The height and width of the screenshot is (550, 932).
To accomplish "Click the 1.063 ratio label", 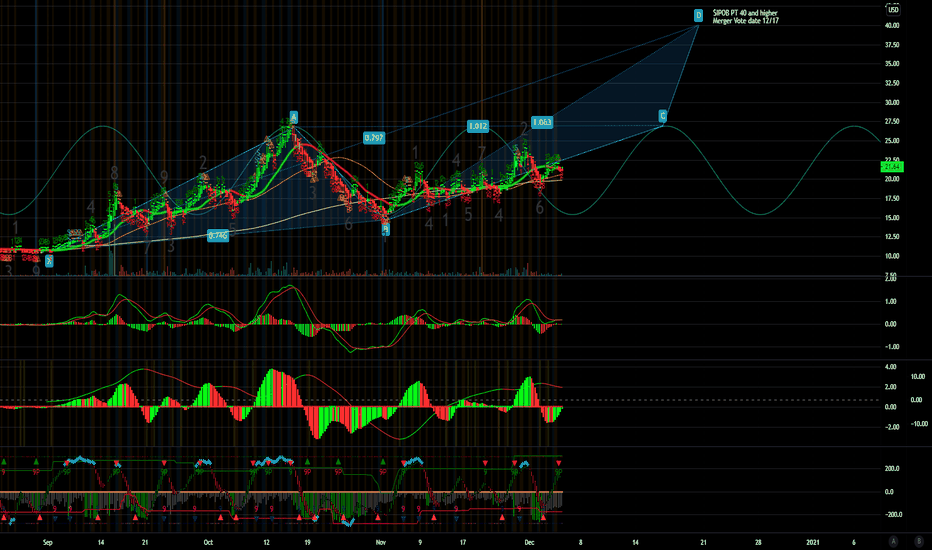I will [x=542, y=122].
